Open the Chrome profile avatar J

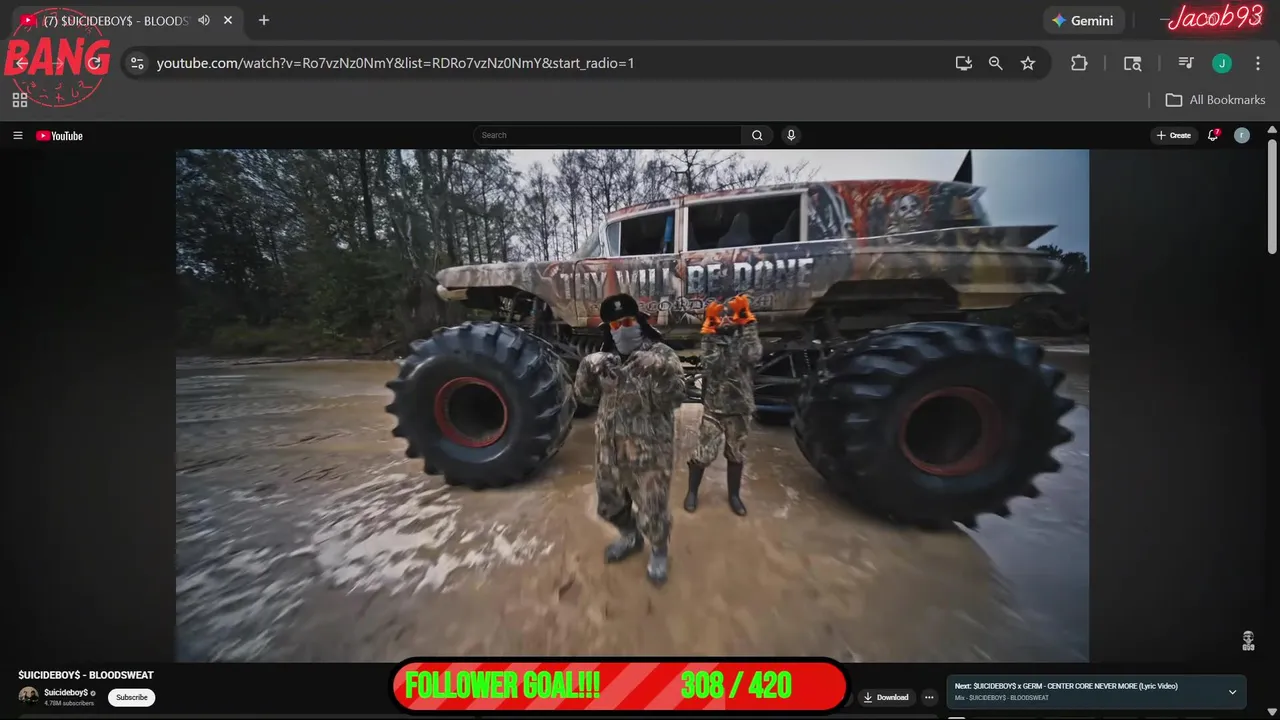(1222, 63)
